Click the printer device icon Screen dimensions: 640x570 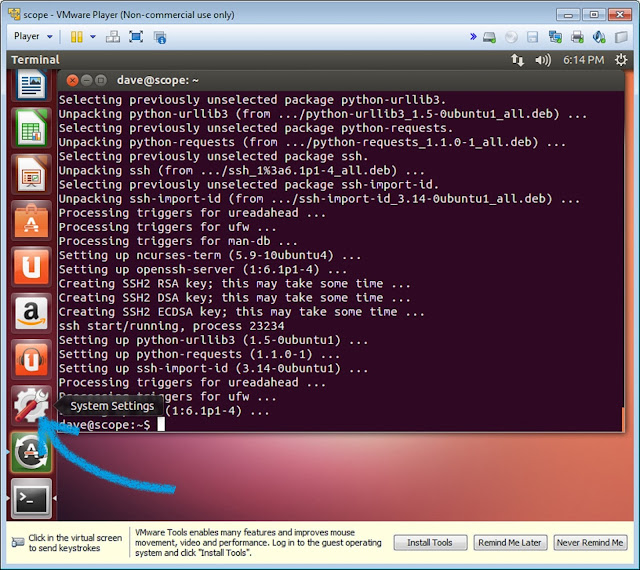(x=577, y=37)
